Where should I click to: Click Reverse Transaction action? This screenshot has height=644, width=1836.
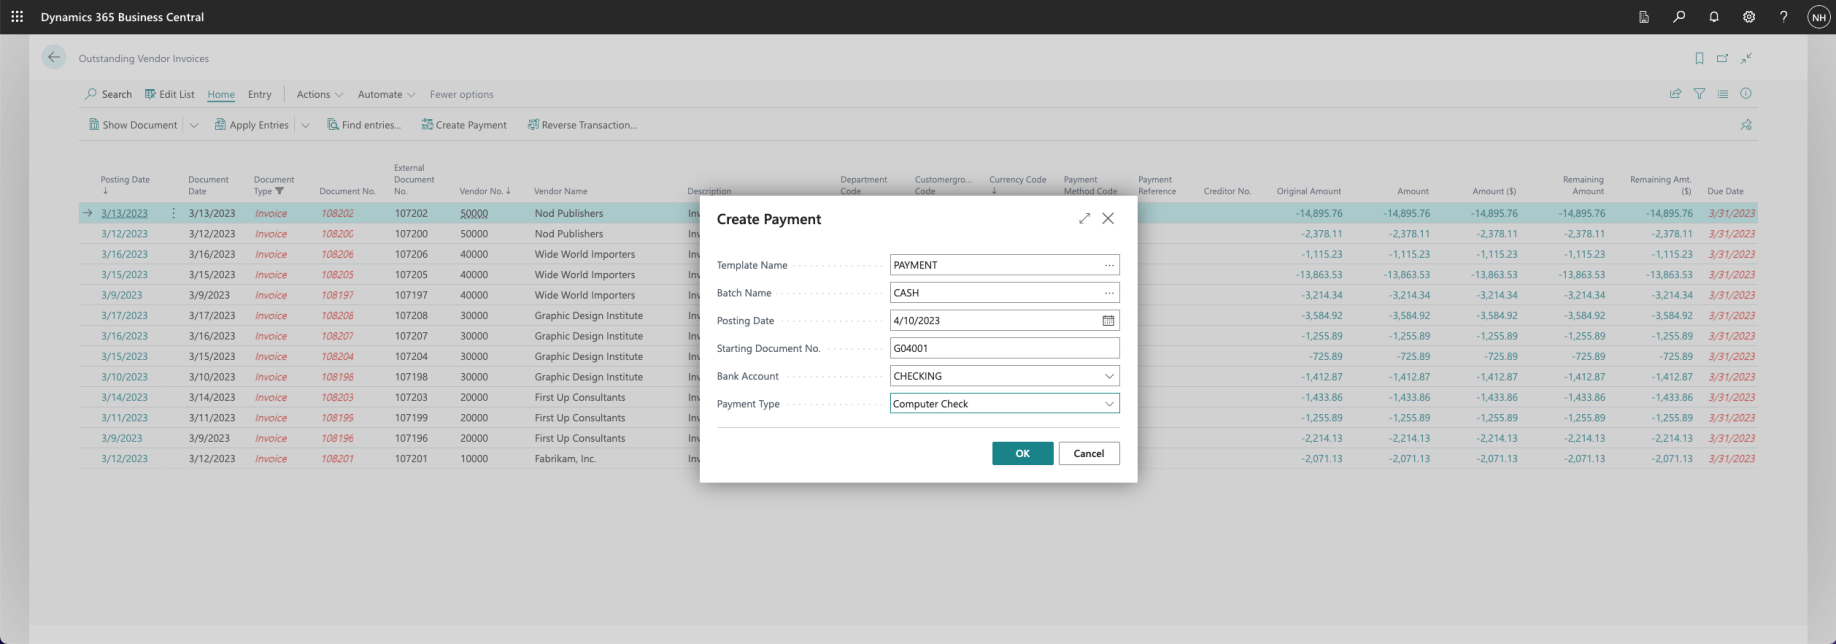pyautogui.click(x=582, y=125)
